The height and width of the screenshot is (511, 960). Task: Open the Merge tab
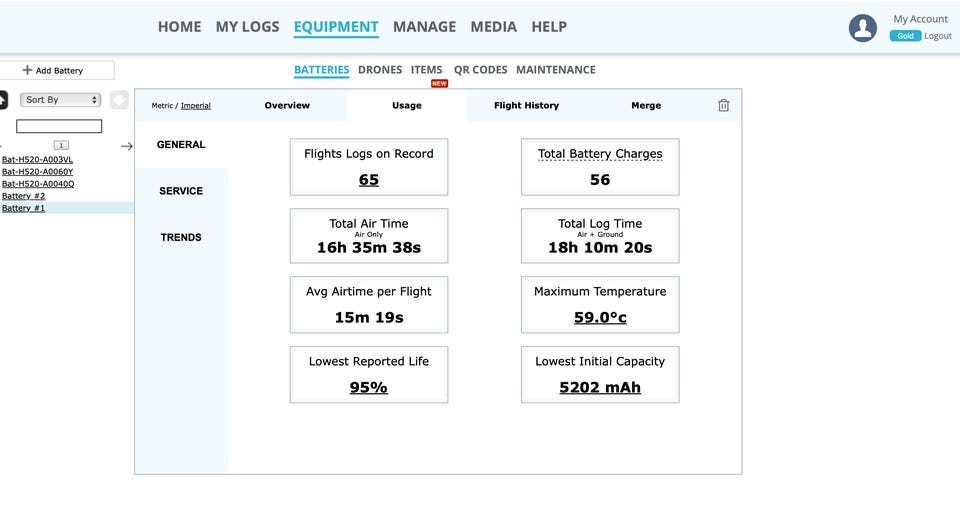click(x=646, y=105)
